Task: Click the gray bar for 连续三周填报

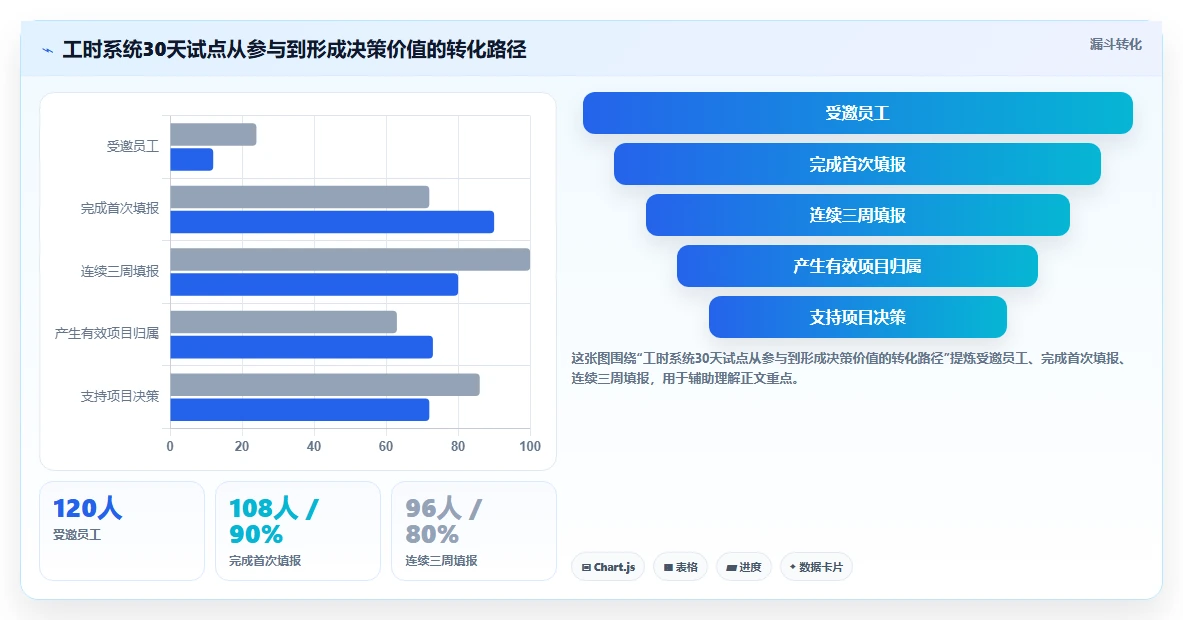Action: [350, 259]
